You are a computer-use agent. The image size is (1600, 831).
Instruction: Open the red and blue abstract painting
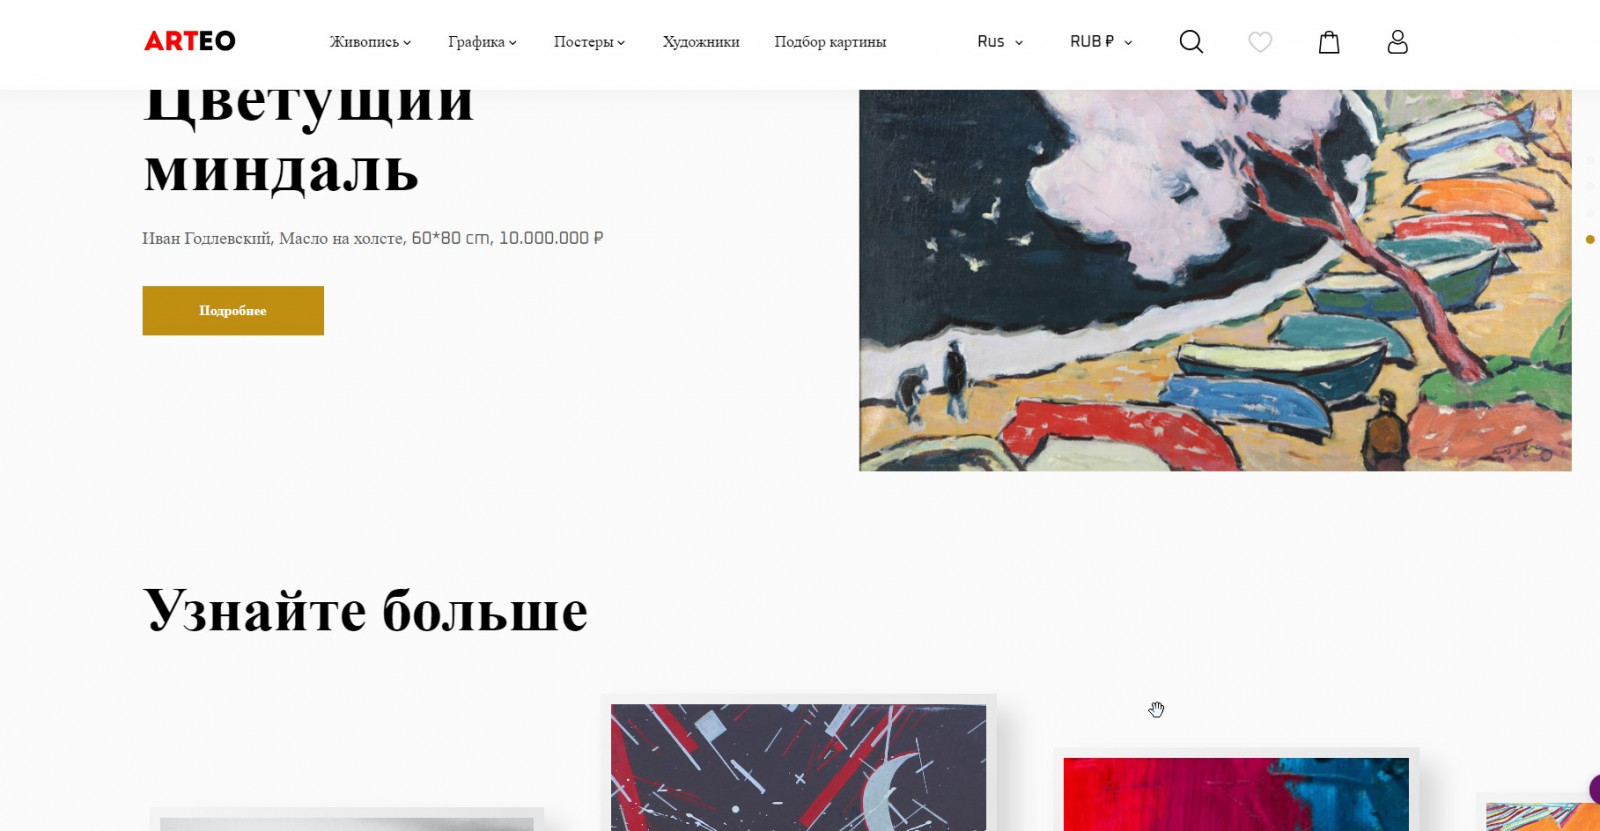point(1236,794)
